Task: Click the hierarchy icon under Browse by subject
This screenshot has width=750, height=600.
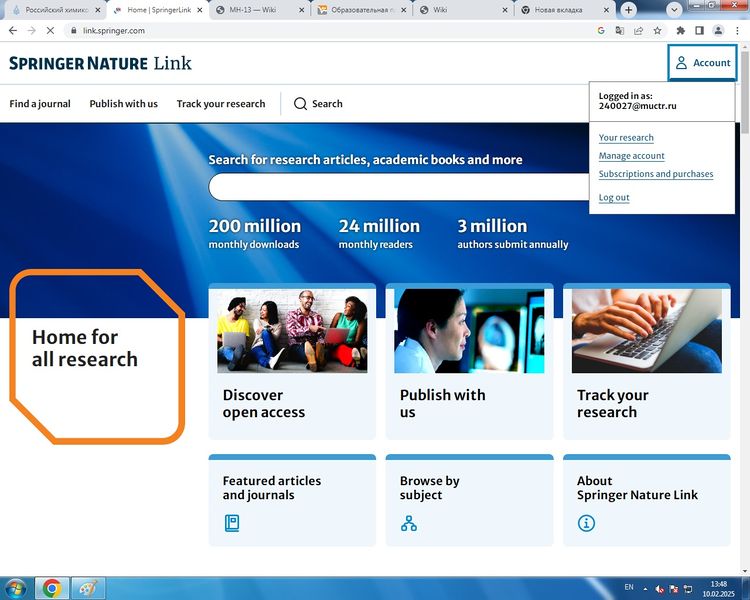Action: pos(408,523)
